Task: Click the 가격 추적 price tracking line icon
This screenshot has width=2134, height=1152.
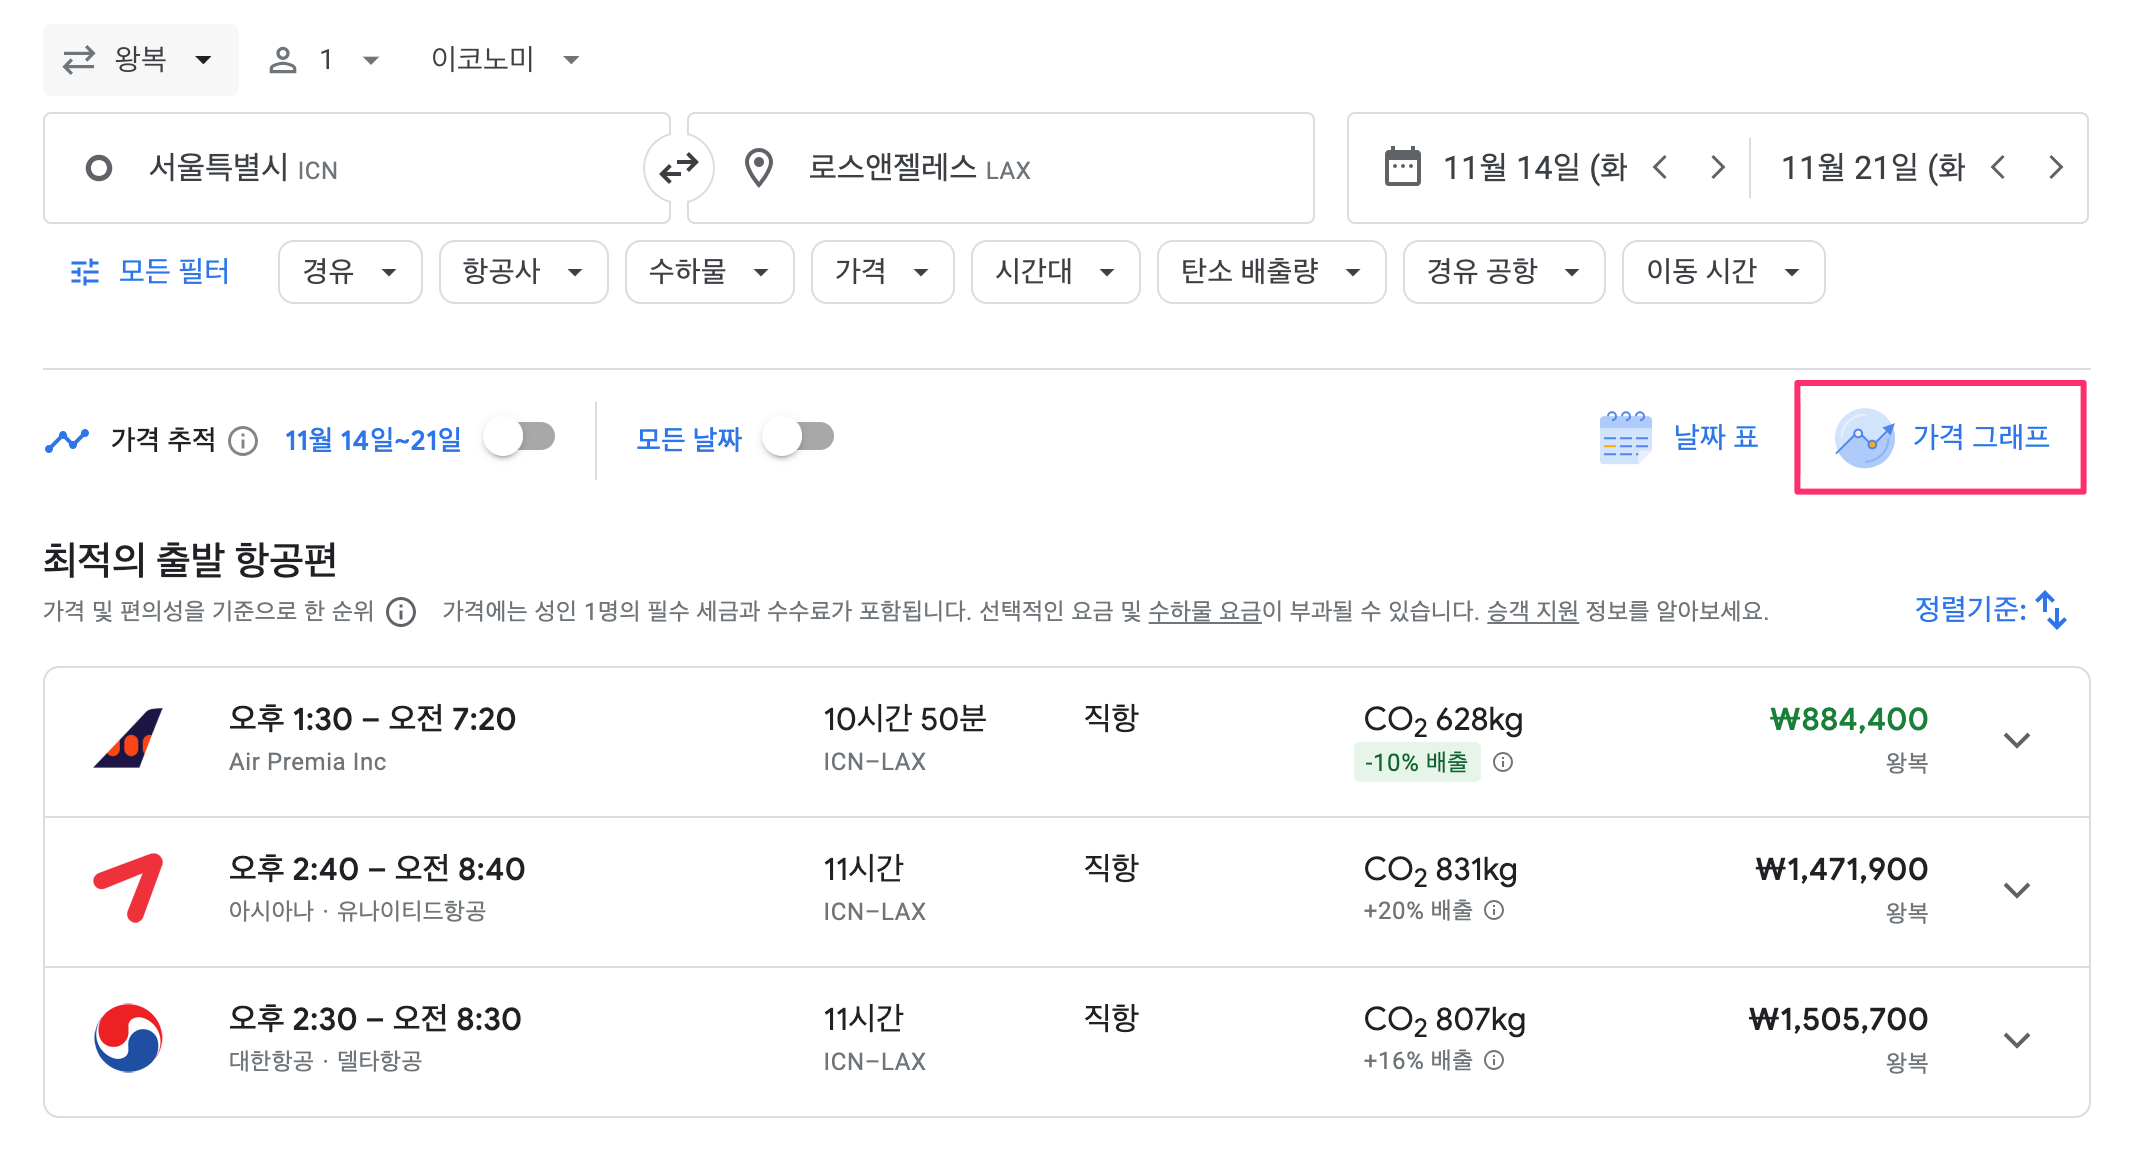Action: (66, 437)
